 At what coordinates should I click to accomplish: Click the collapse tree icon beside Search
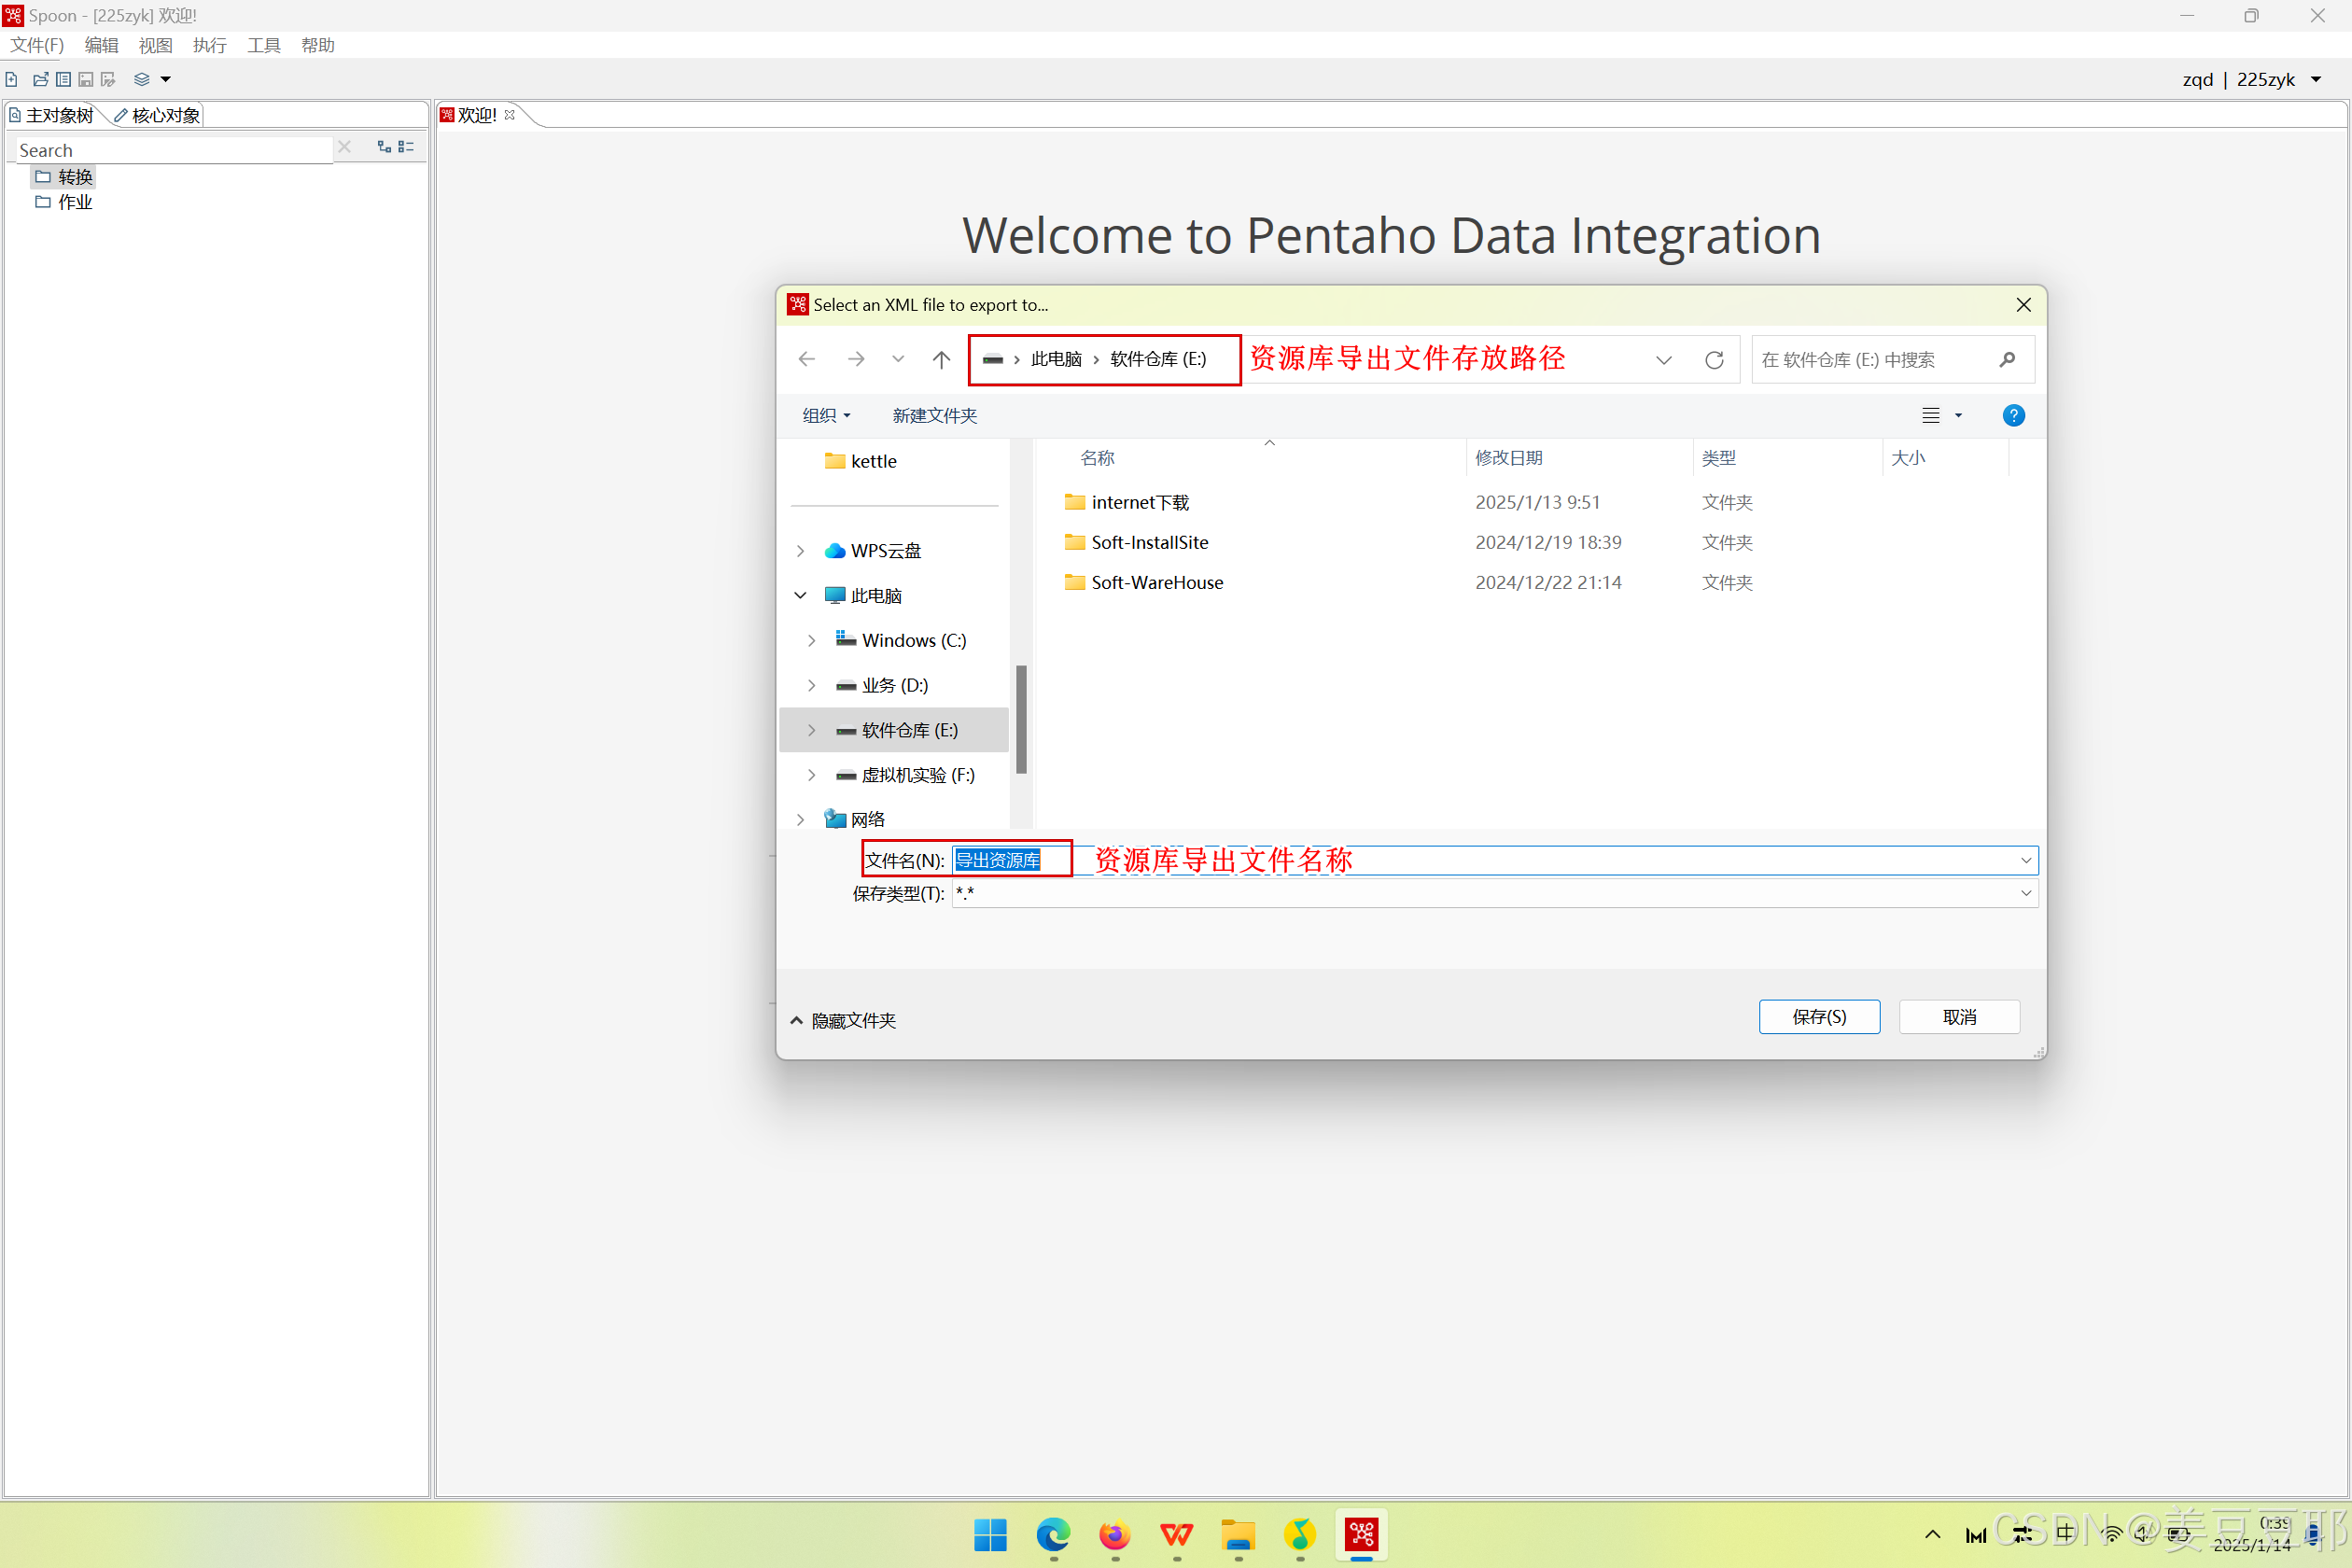(406, 147)
